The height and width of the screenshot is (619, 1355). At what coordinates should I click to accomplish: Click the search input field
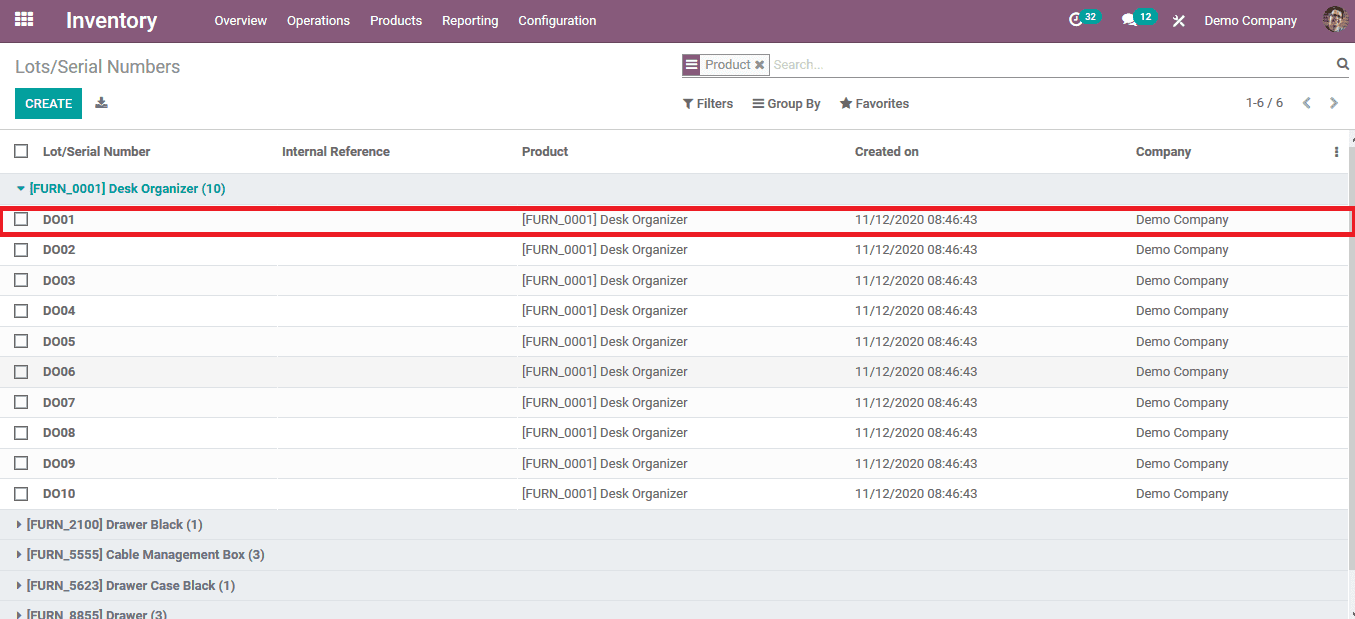(x=1050, y=64)
